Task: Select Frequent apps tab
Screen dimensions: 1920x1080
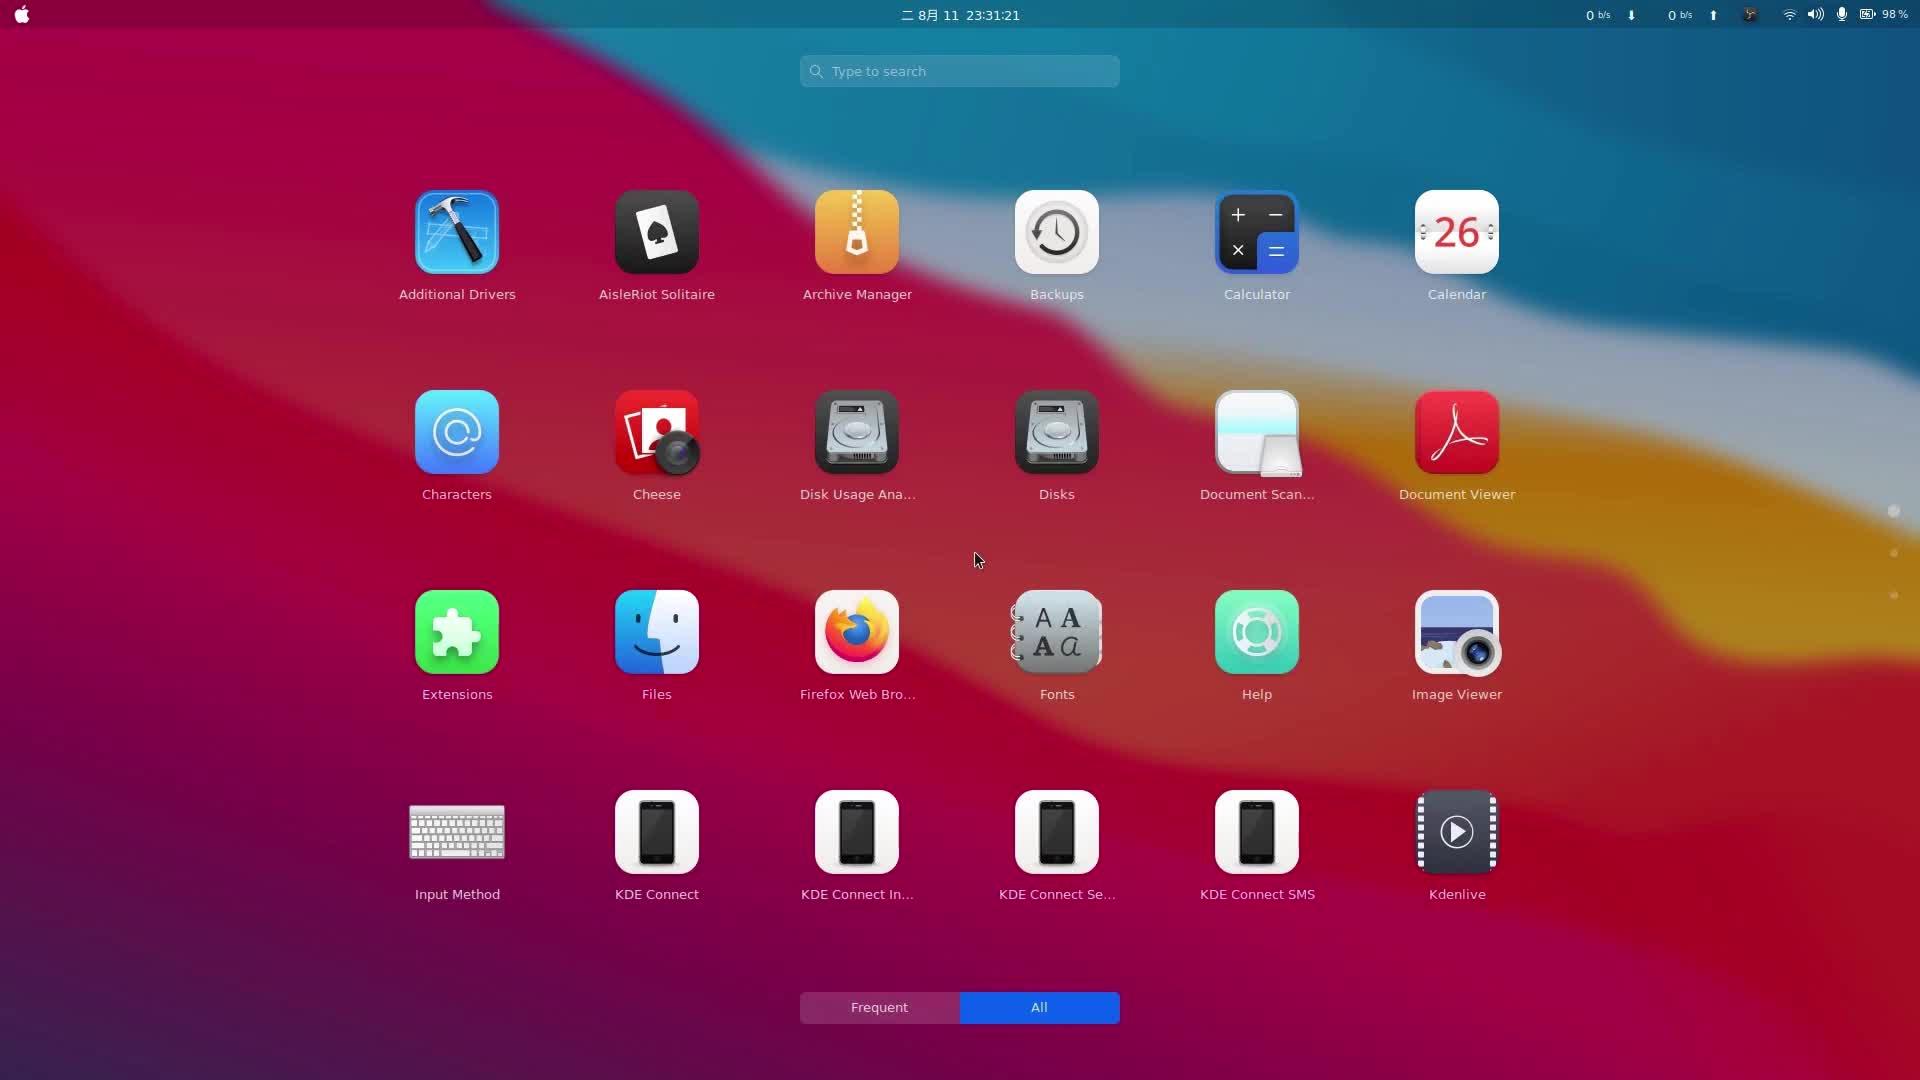Action: [880, 1007]
